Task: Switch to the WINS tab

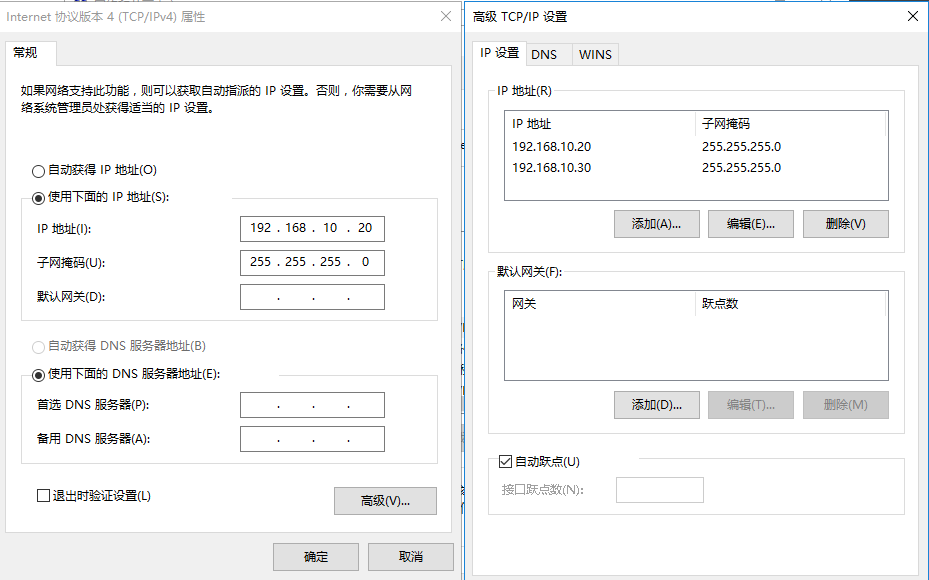Action: [595, 54]
